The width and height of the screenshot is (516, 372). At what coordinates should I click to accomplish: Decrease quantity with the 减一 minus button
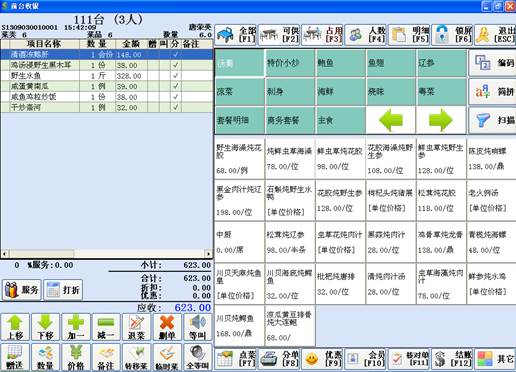pos(106,327)
